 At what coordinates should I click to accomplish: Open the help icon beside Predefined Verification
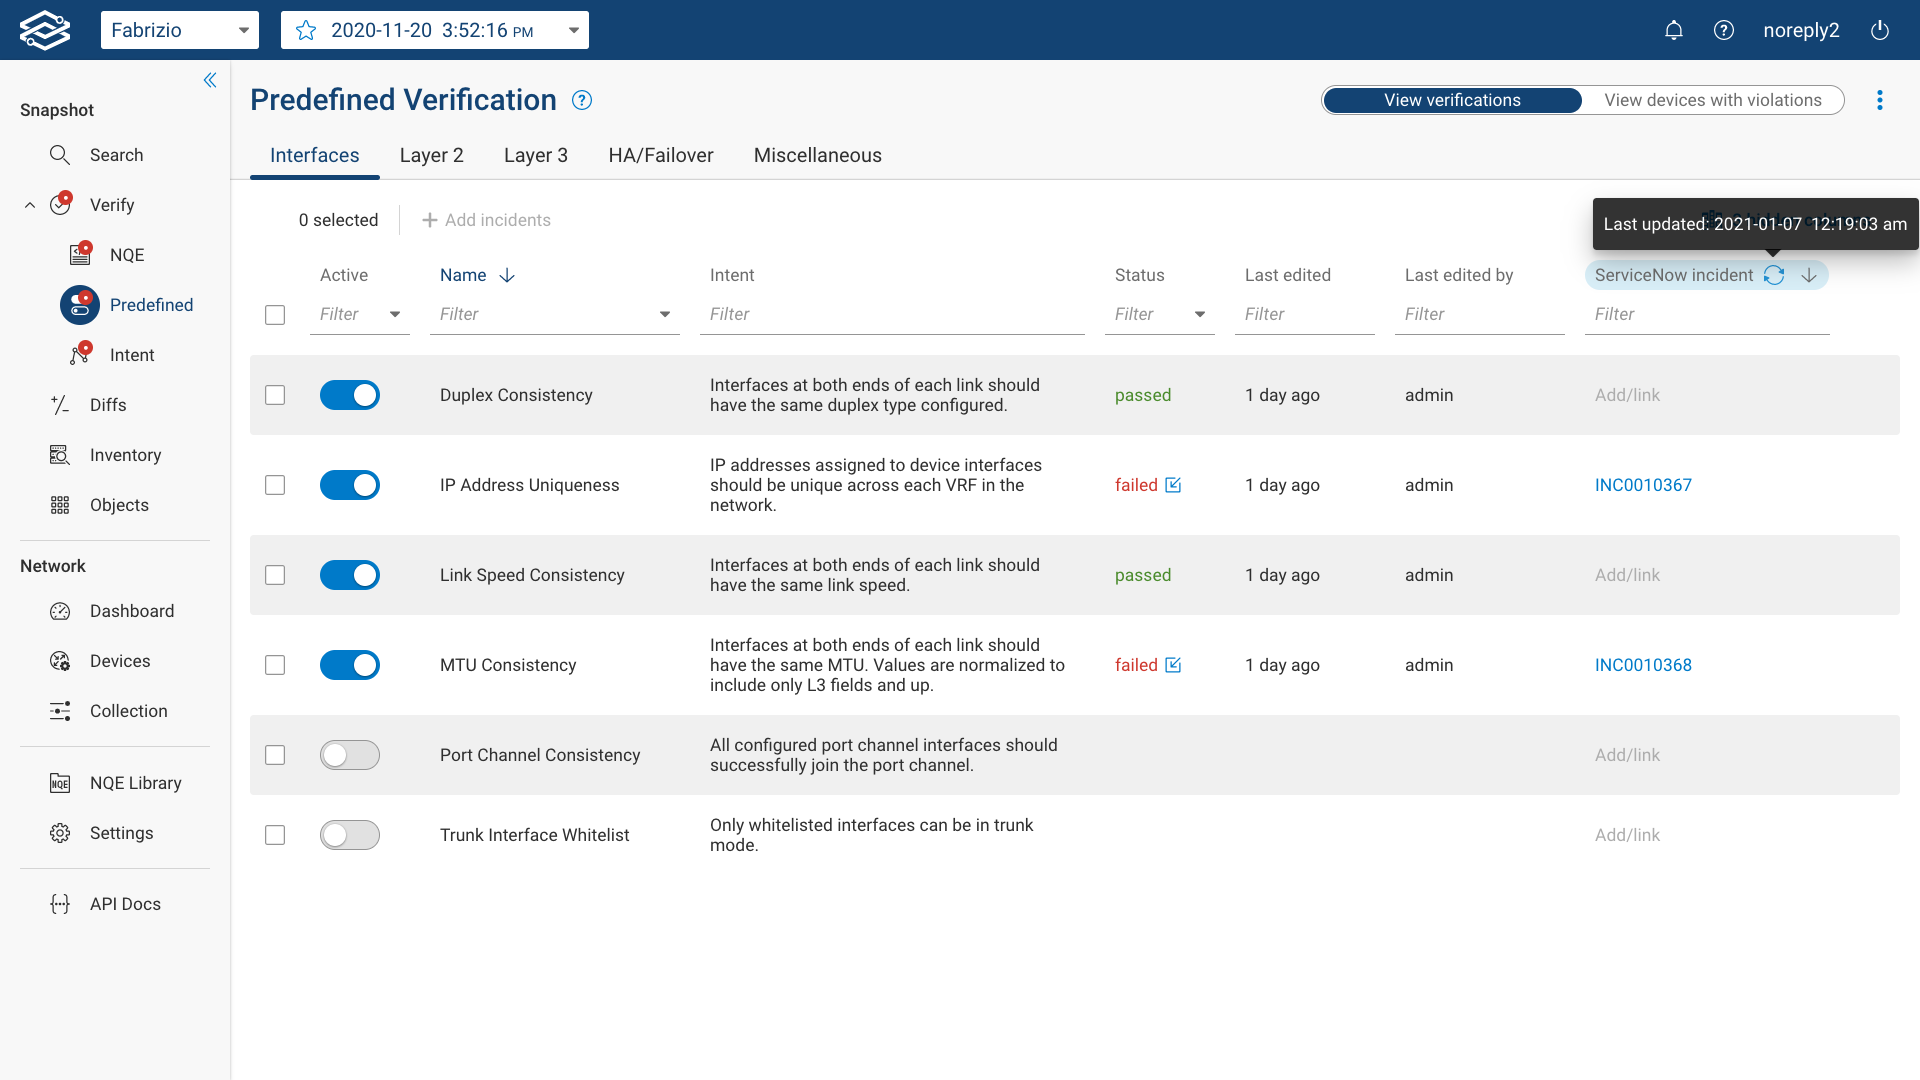point(581,100)
